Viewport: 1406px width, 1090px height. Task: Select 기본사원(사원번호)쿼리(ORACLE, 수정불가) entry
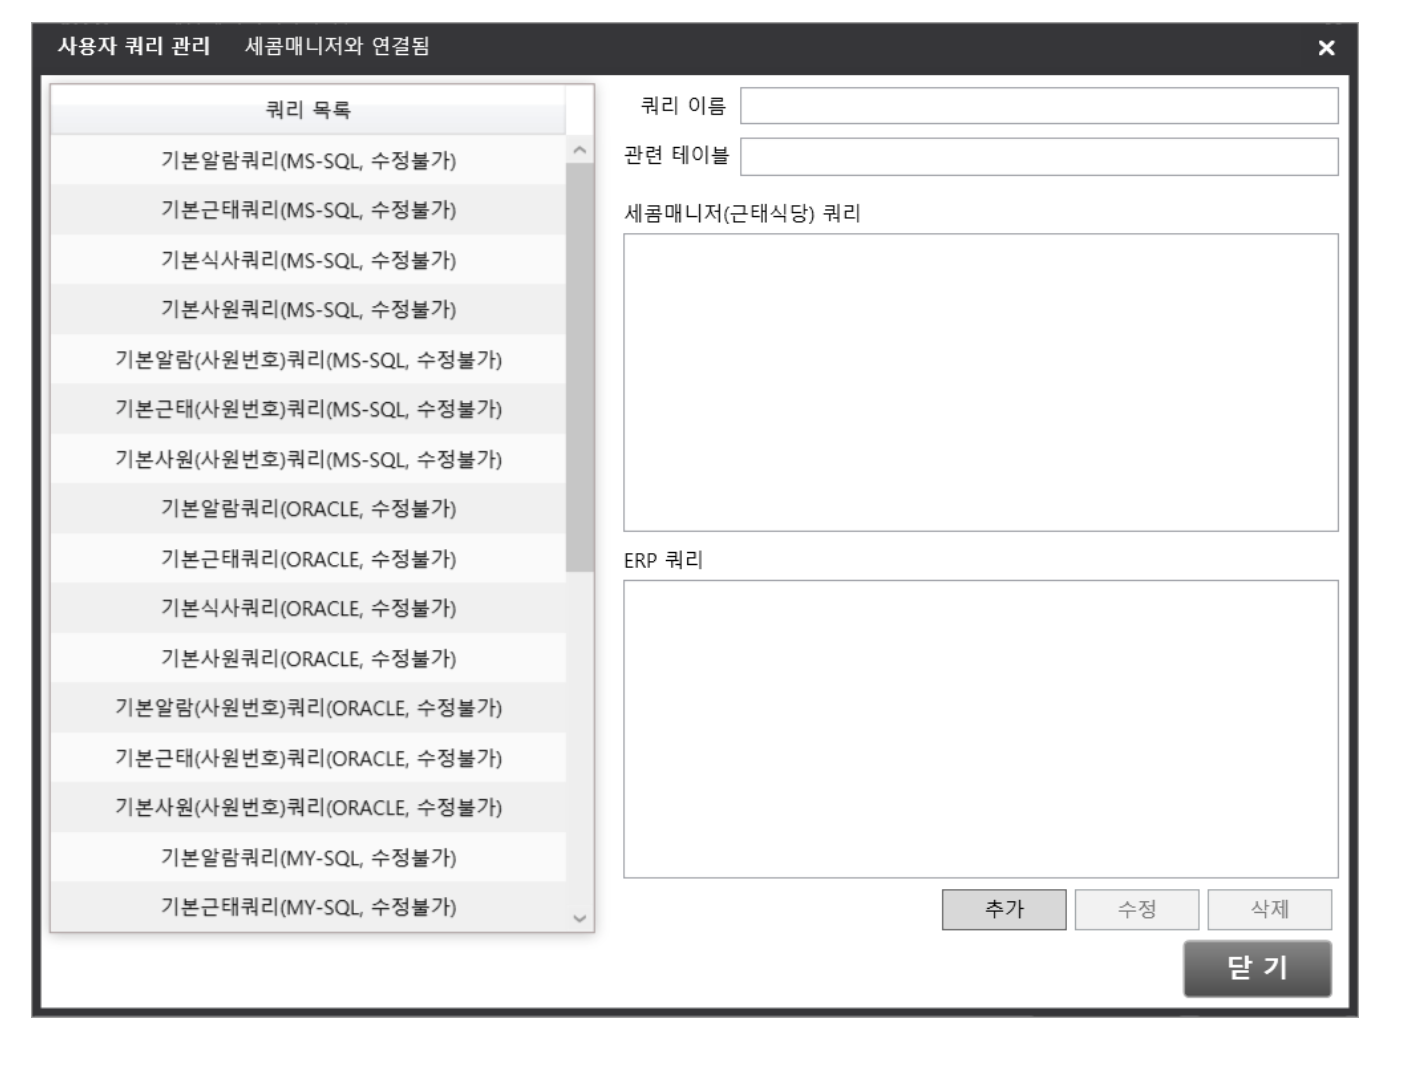[308, 808]
